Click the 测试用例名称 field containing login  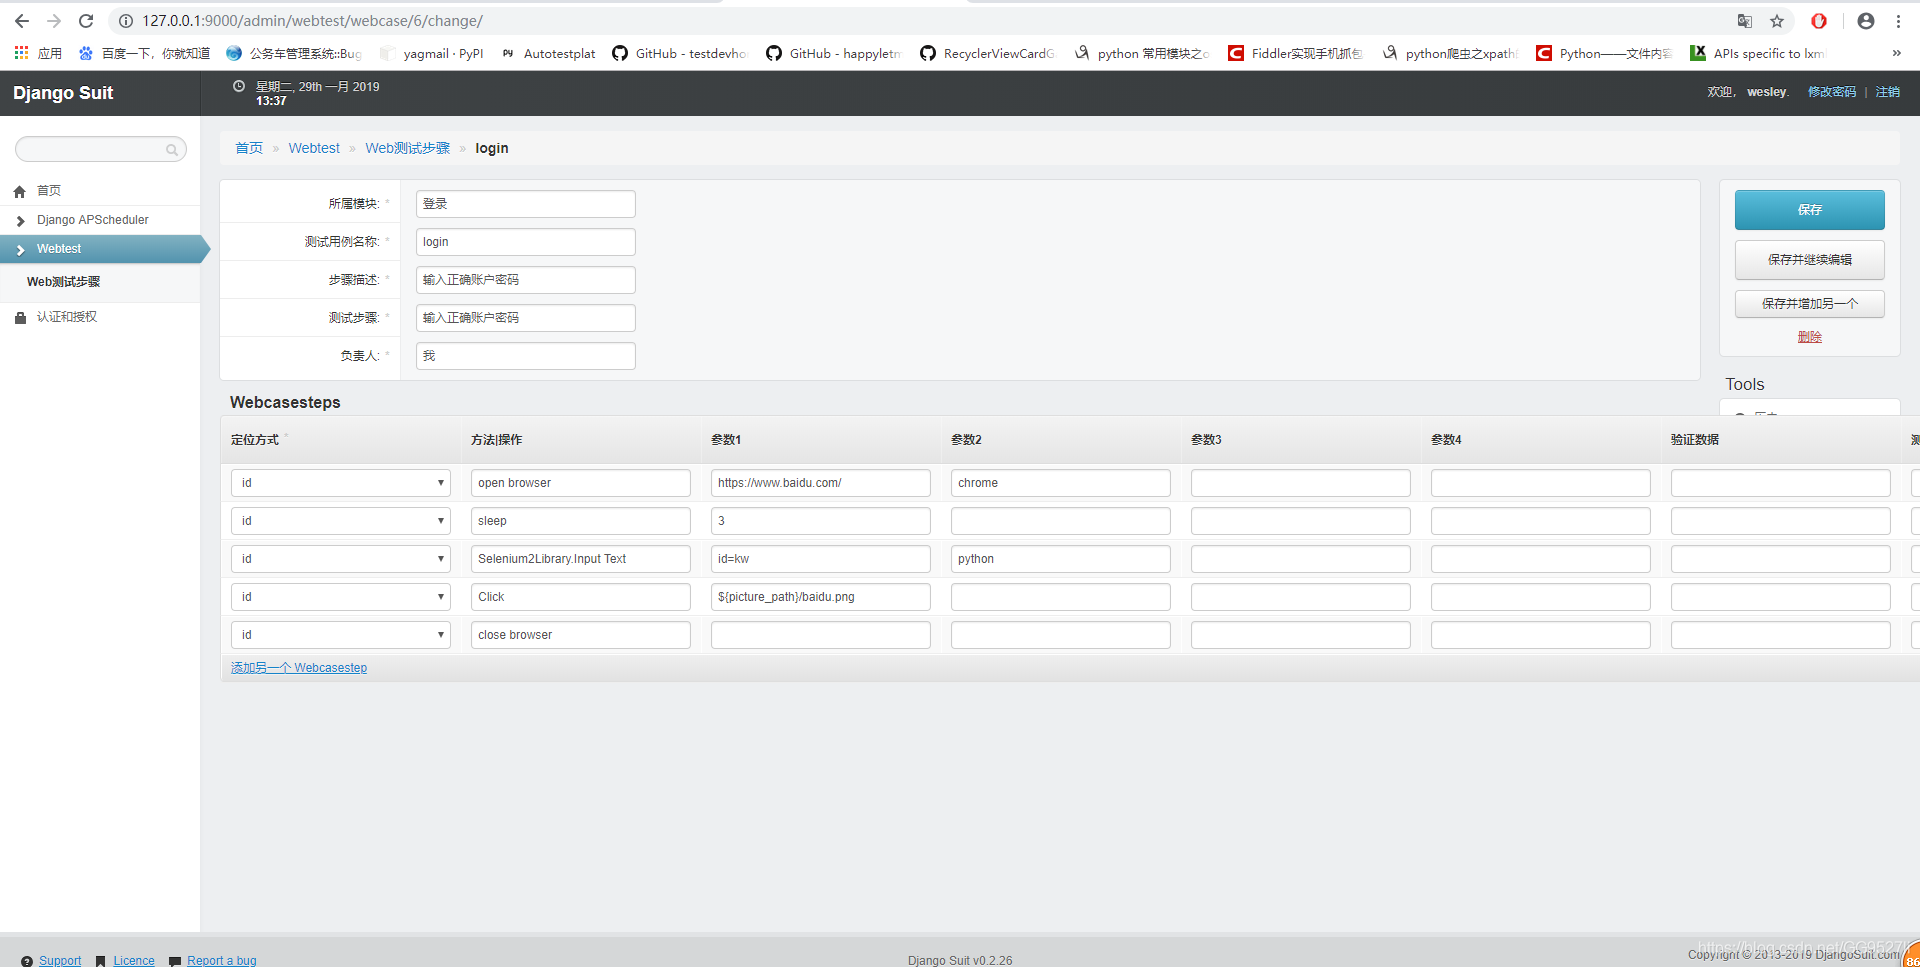[x=526, y=242]
